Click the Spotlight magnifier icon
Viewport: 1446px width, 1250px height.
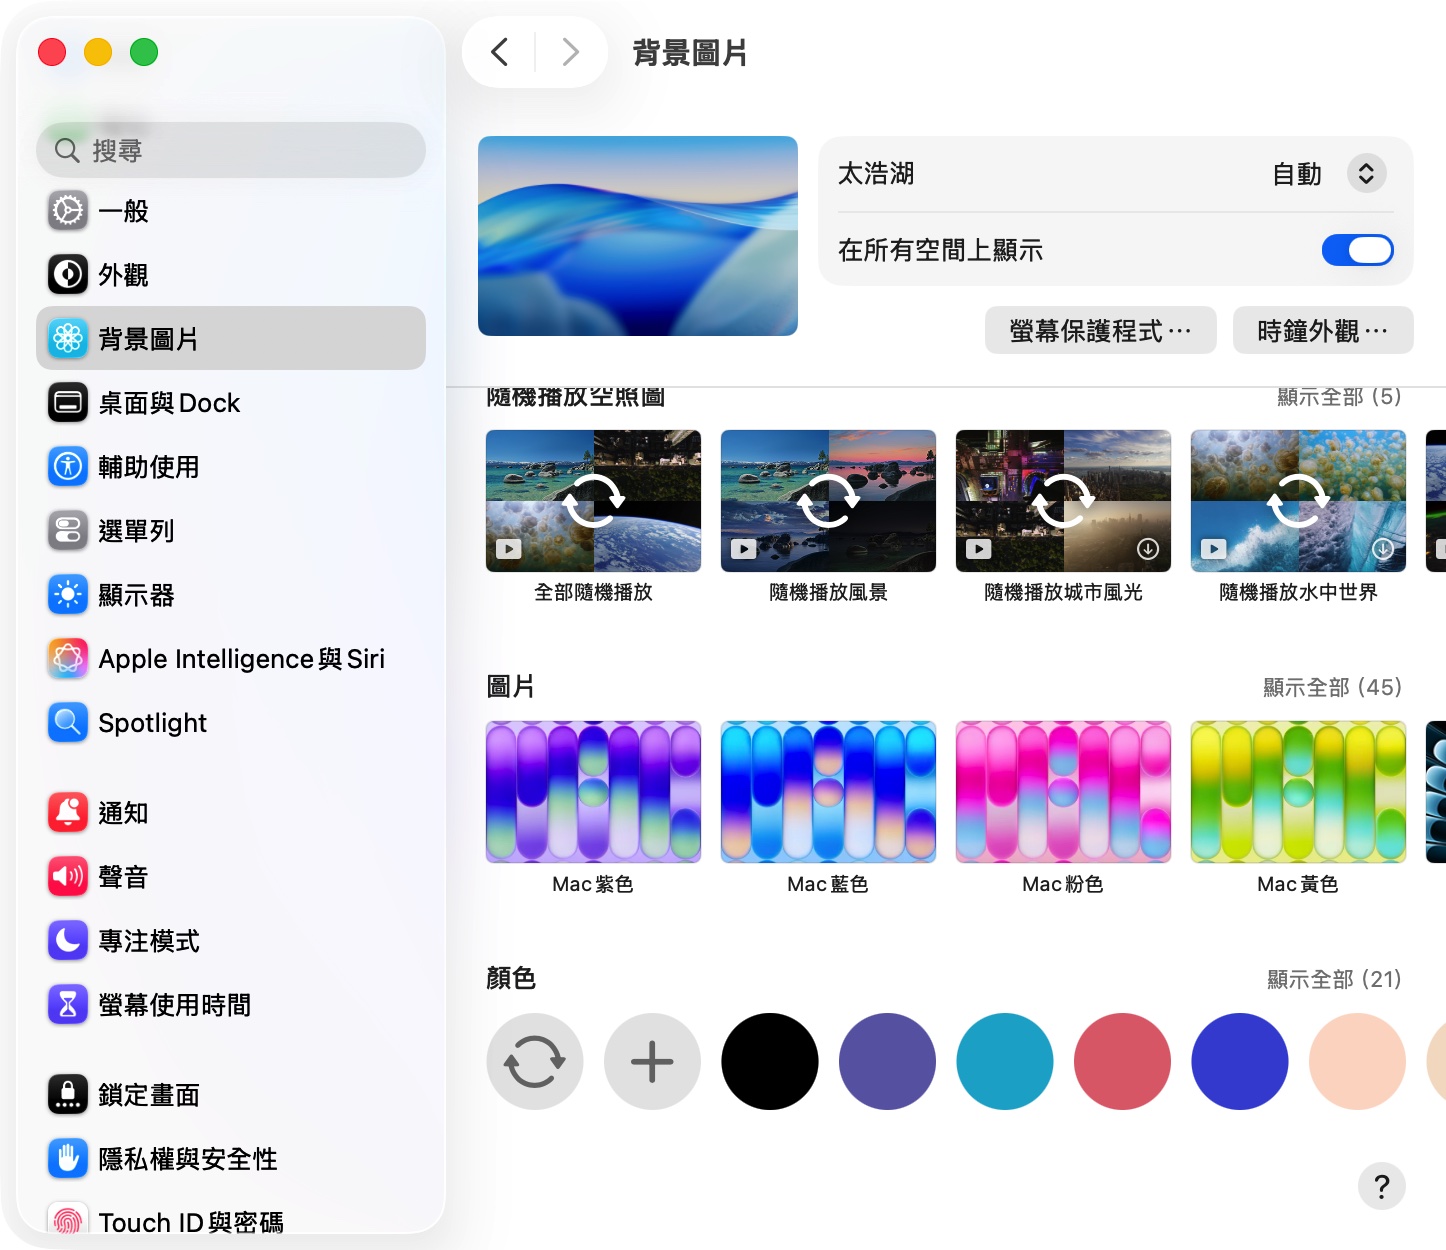(68, 722)
